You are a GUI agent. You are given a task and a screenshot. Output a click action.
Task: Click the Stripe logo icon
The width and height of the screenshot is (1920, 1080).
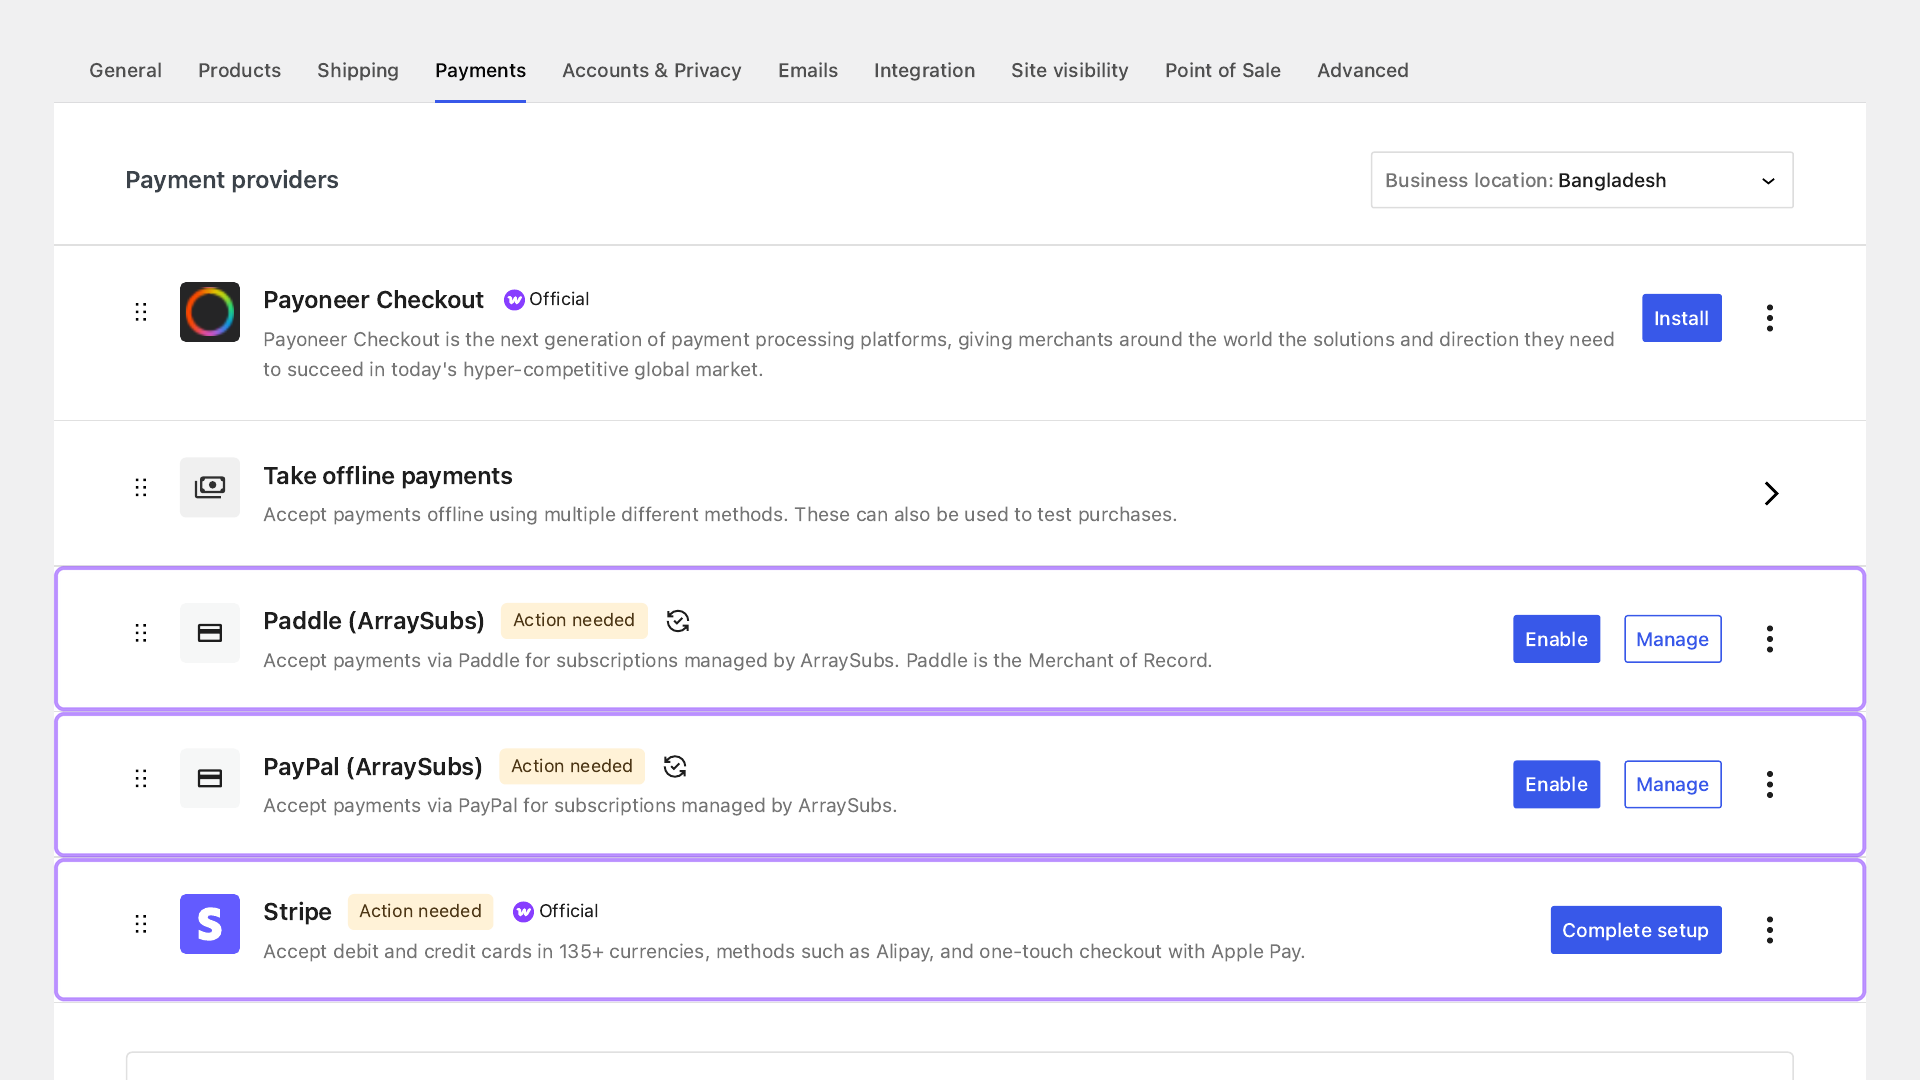pos(210,924)
